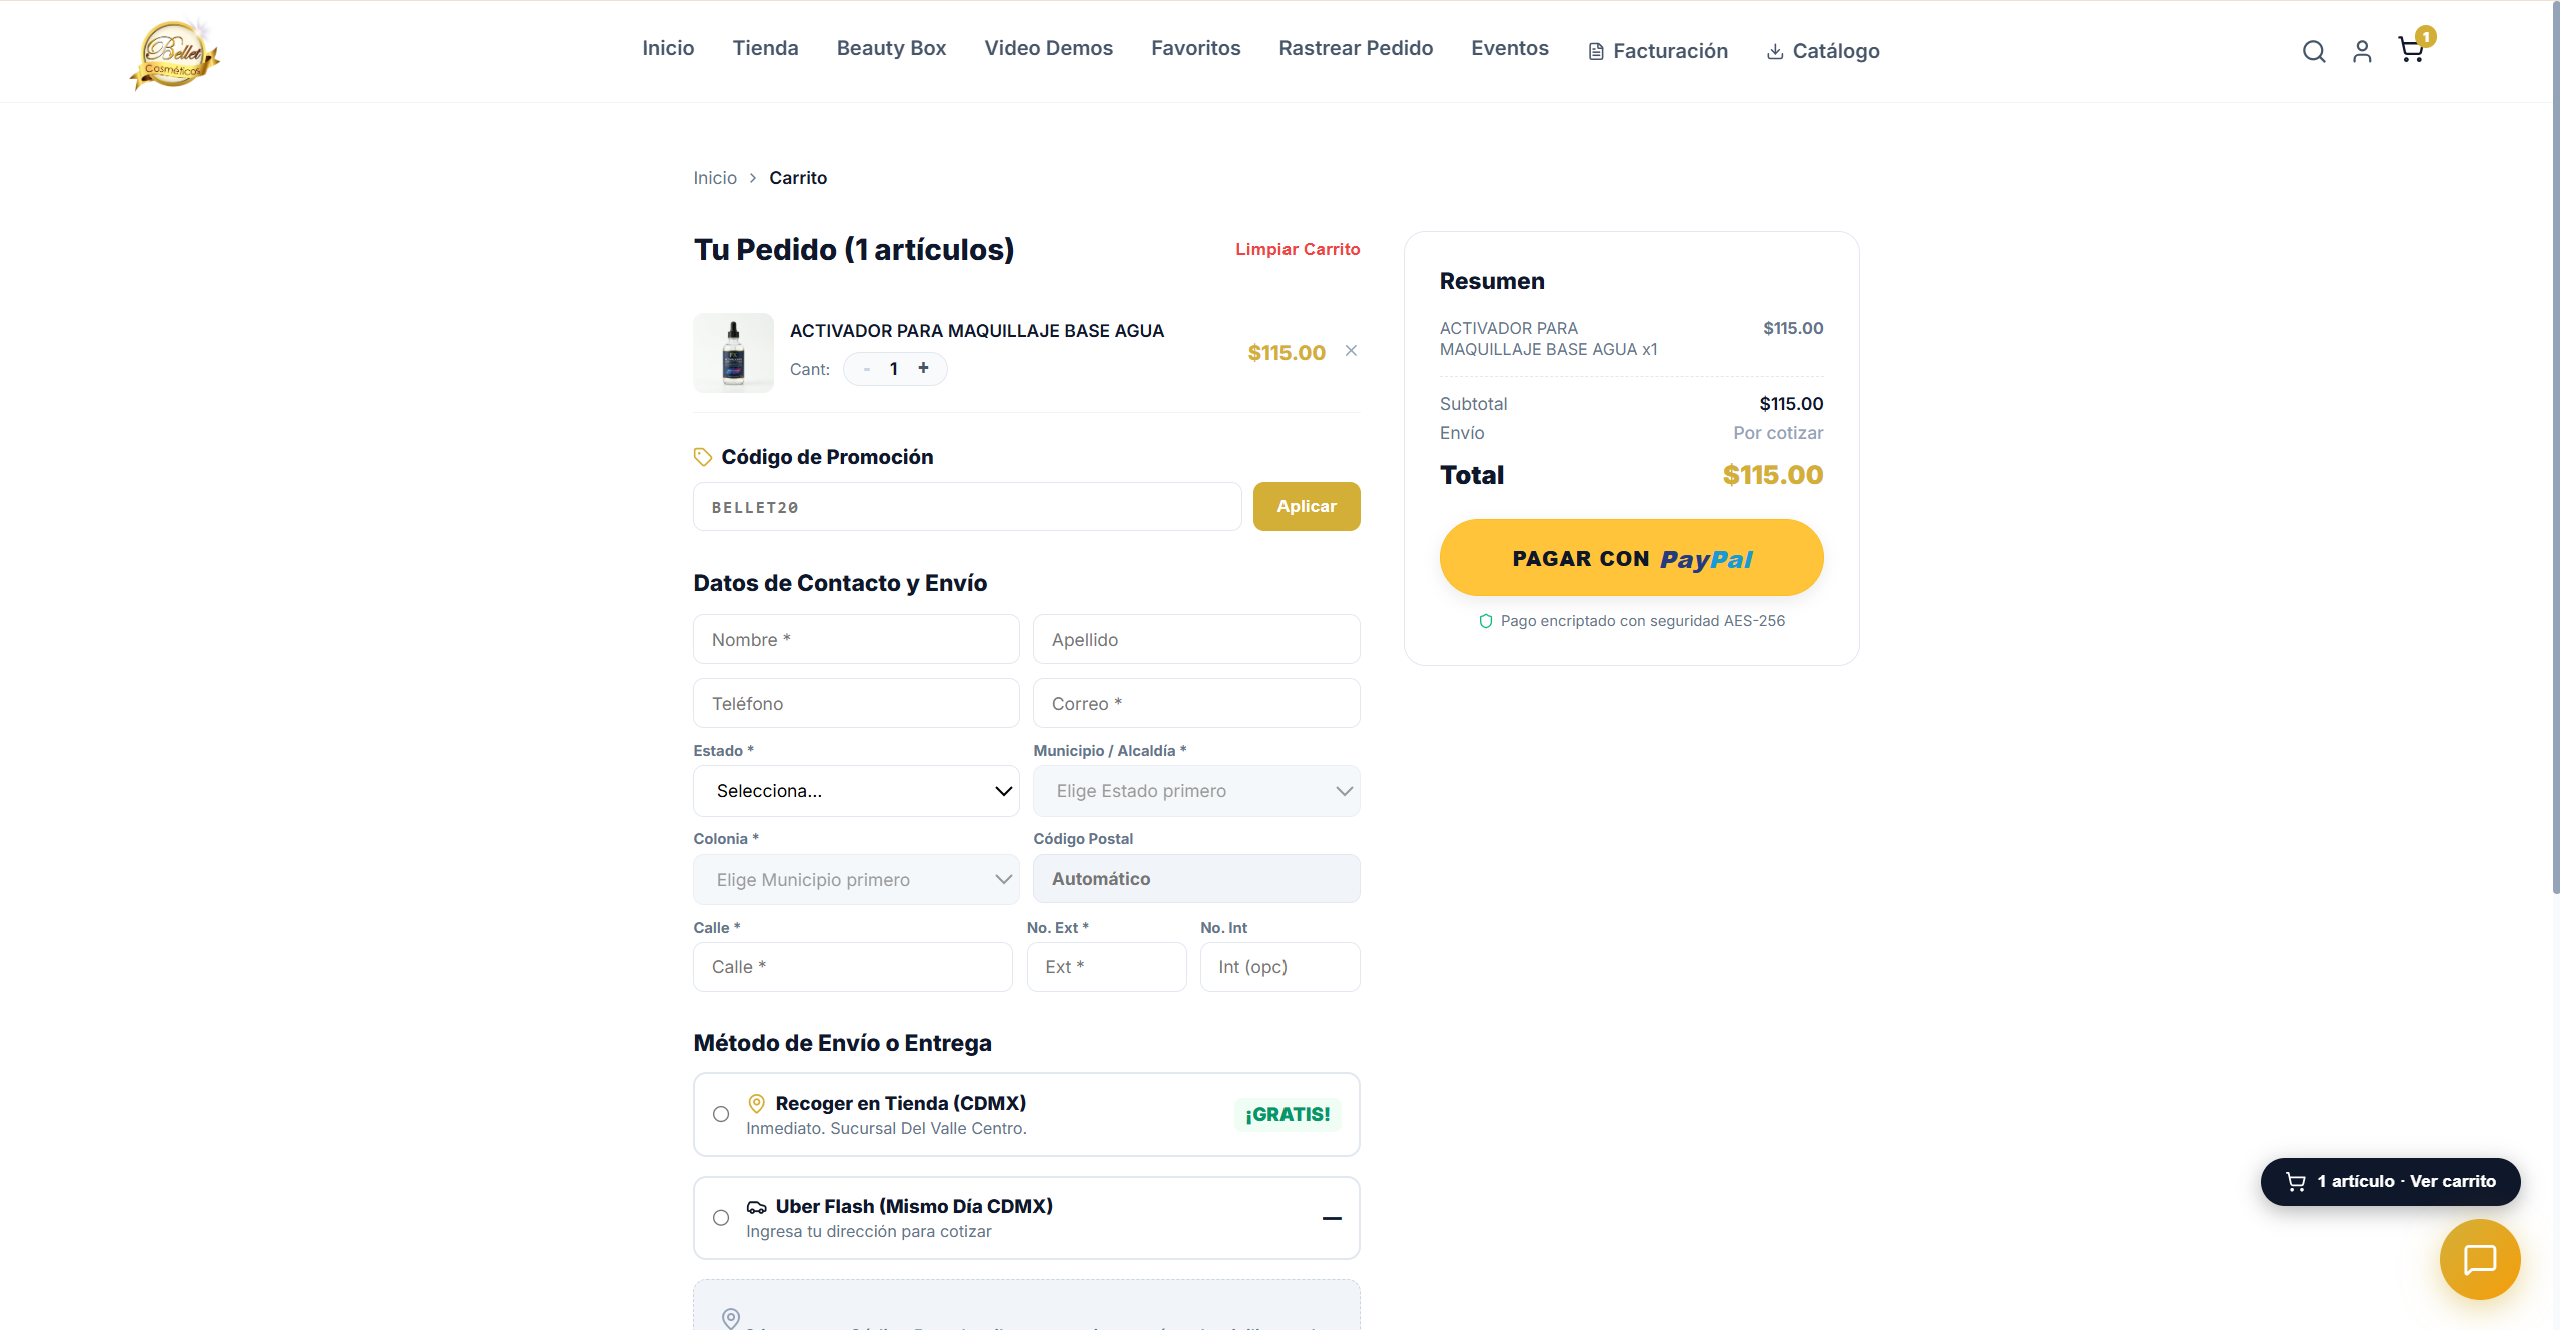Screen dimensions: 2560x1330
Task: Open Rastrear Pedido in navigation
Action: tap(1356, 48)
